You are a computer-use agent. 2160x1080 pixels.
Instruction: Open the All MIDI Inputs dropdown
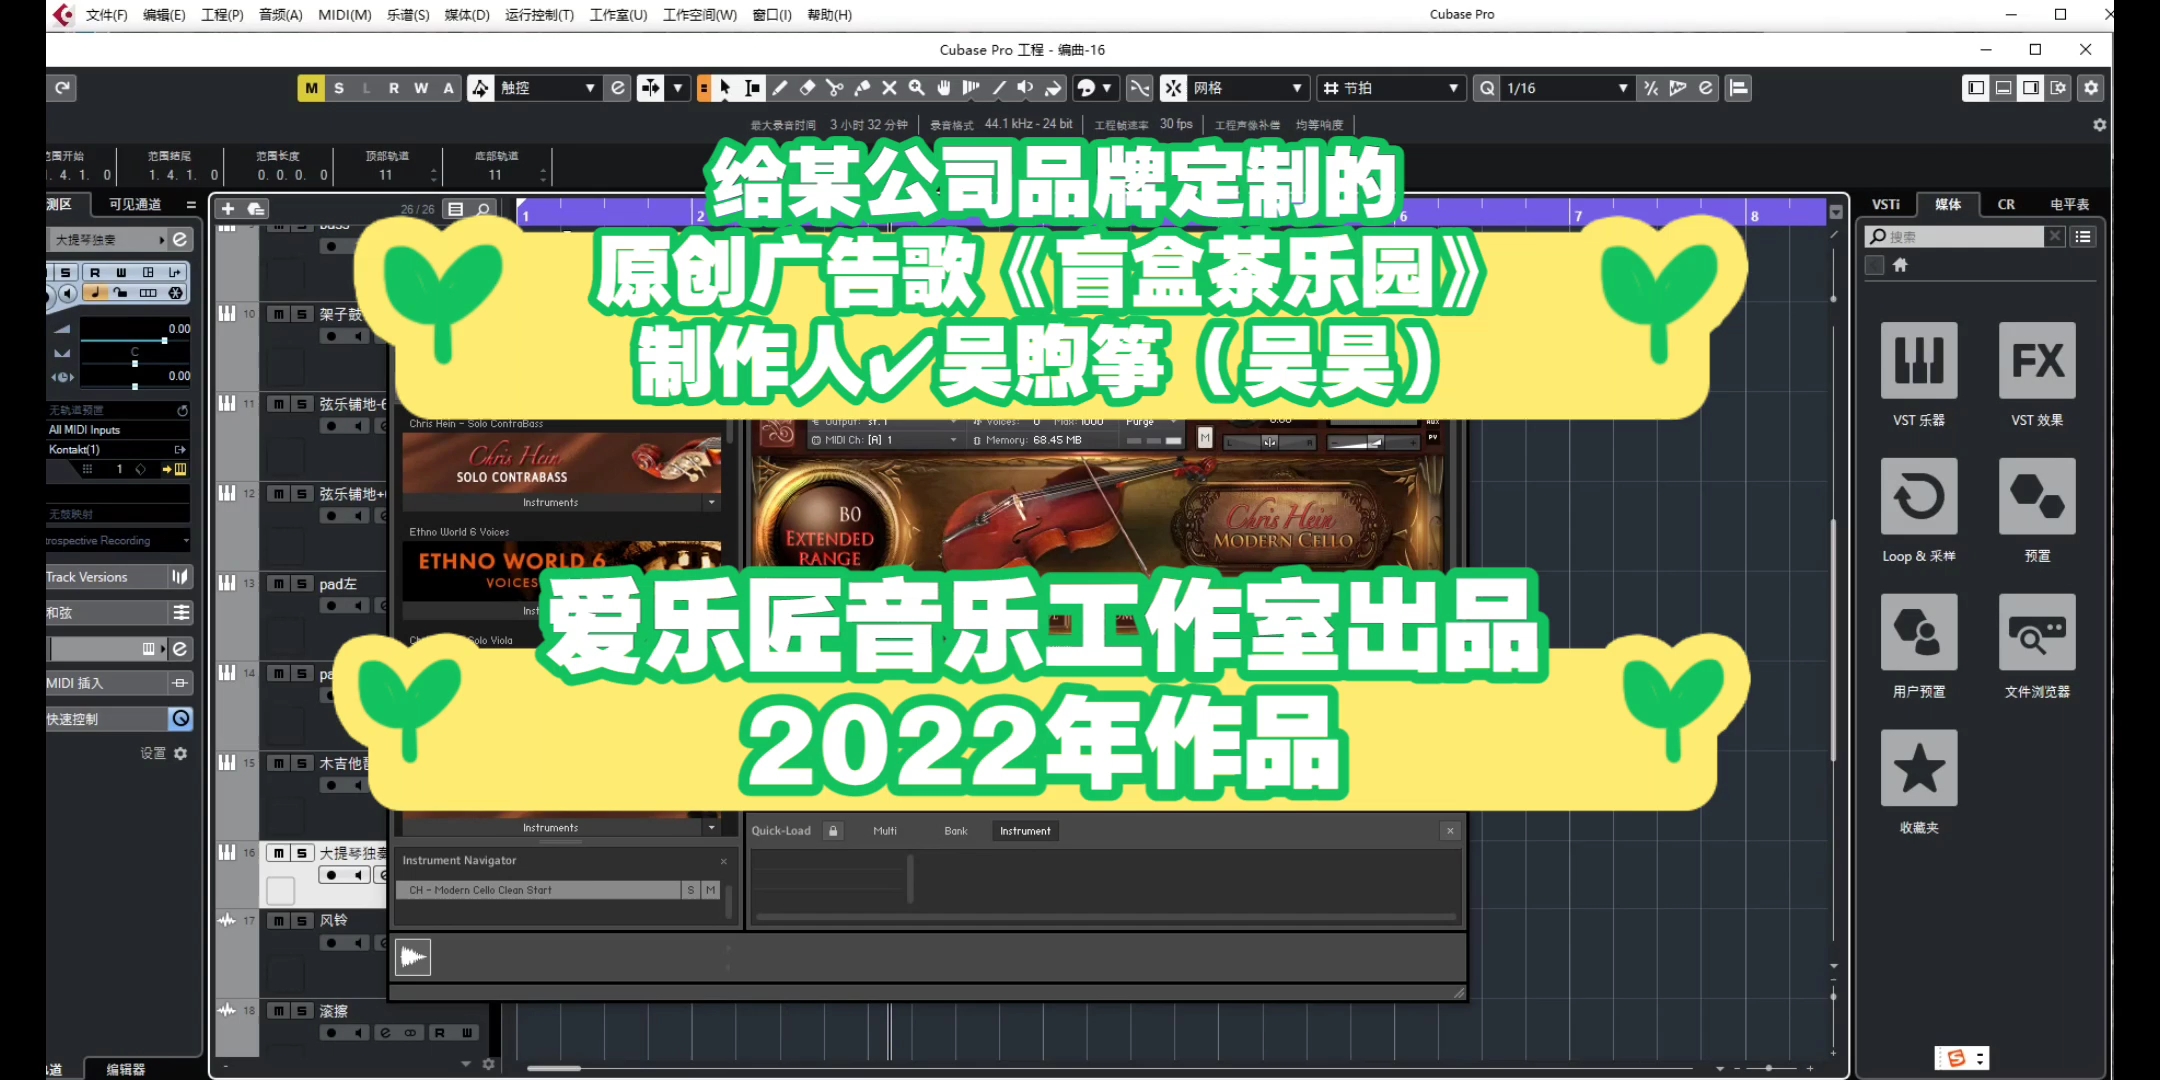point(118,430)
